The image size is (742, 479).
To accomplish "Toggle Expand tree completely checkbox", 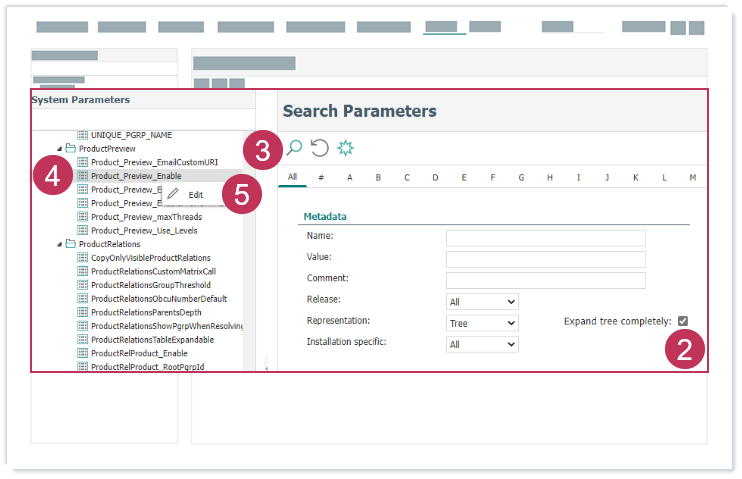I will coord(683,321).
